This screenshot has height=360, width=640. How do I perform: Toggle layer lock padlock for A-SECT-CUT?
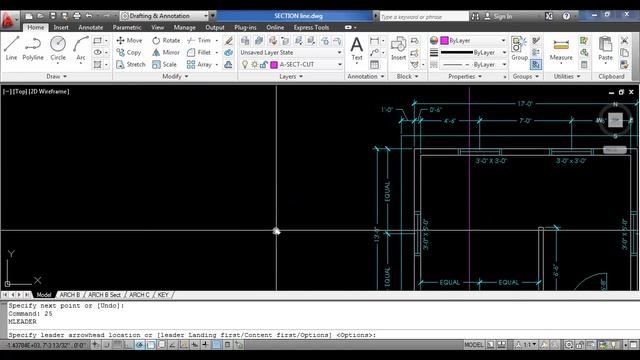tap(264, 64)
